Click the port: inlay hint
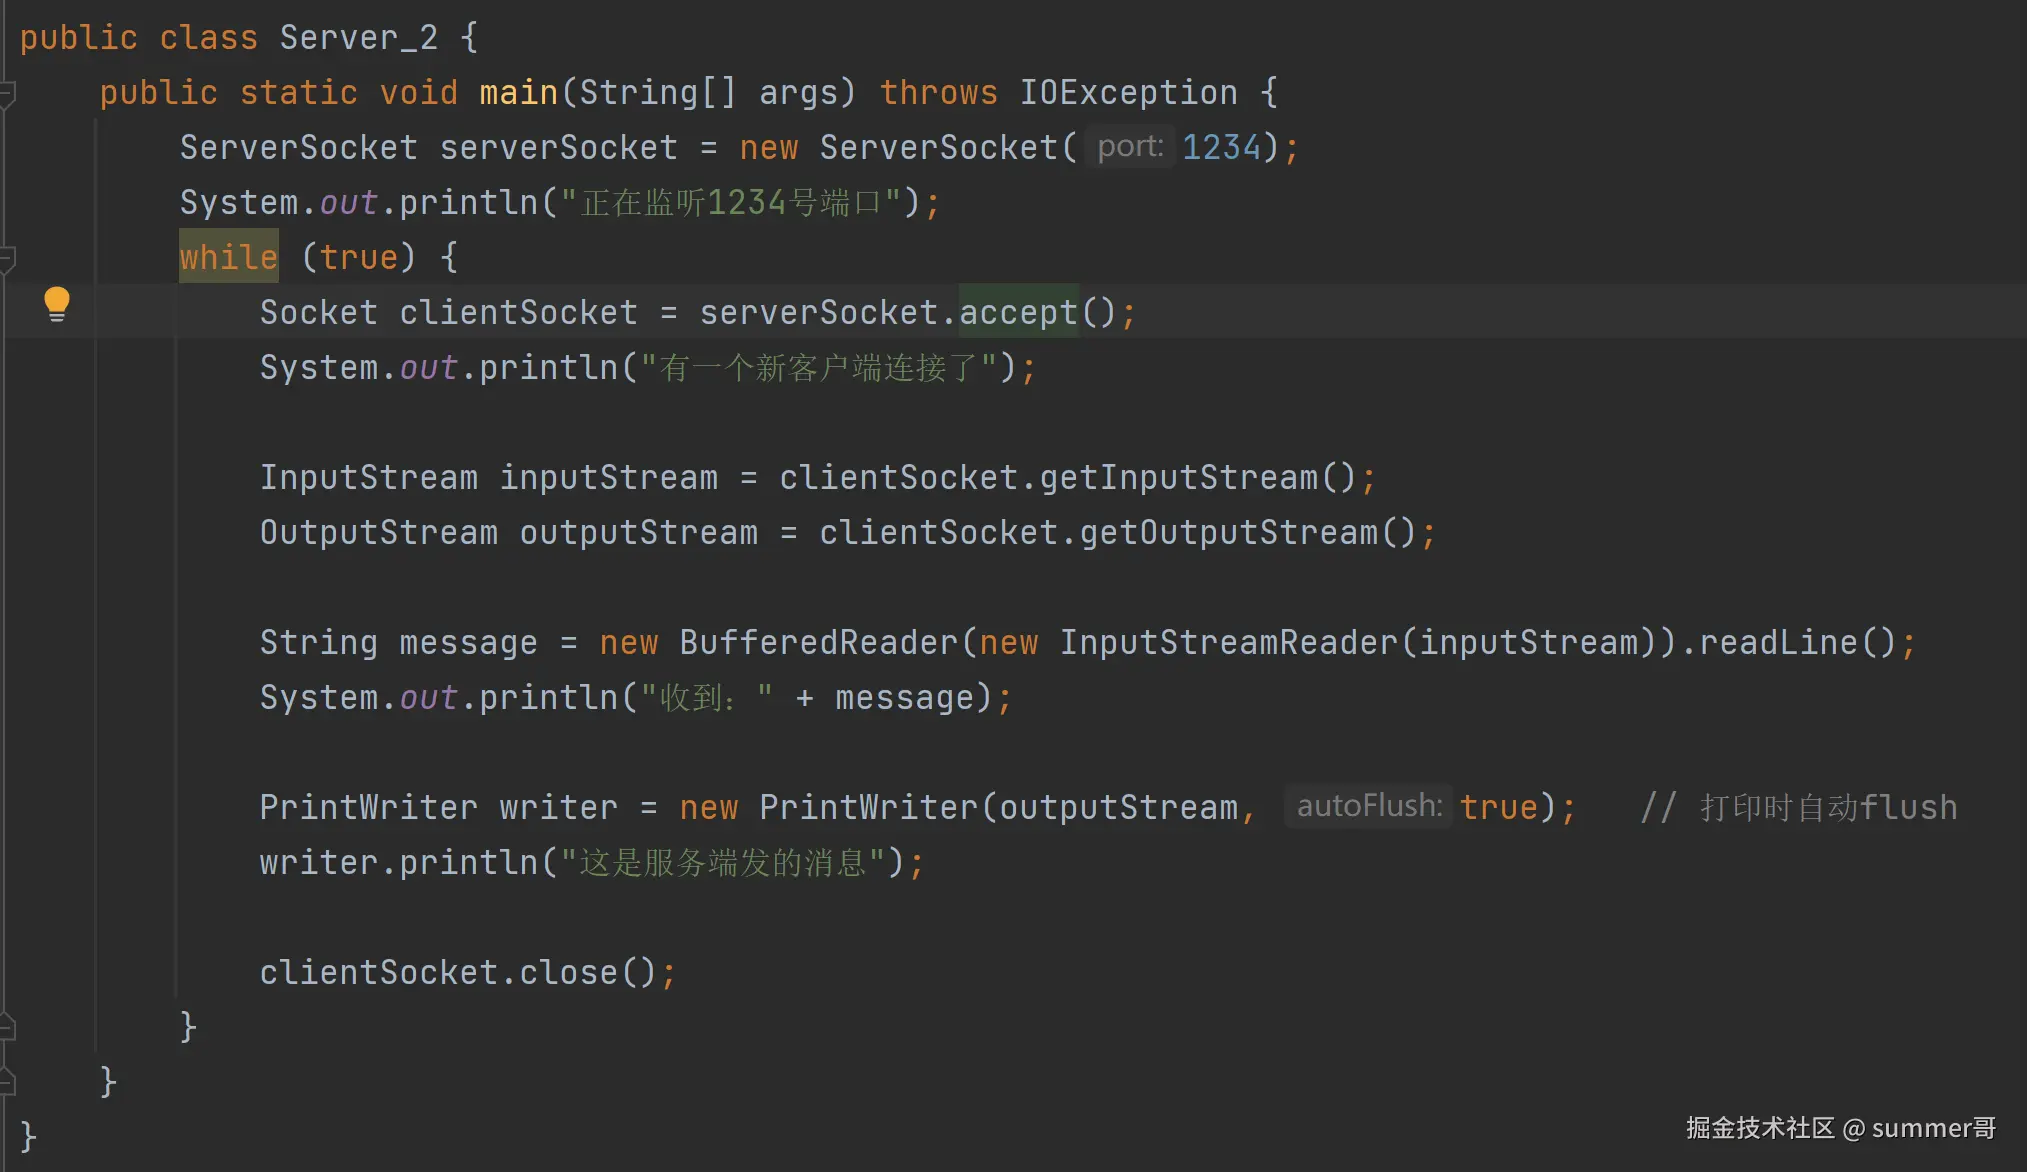Image resolution: width=2027 pixels, height=1172 pixels. pos(1130,148)
